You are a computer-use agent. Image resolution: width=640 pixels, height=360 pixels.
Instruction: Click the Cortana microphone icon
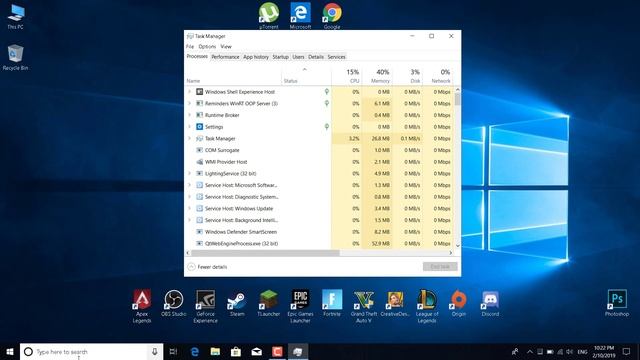[x=155, y=351]
